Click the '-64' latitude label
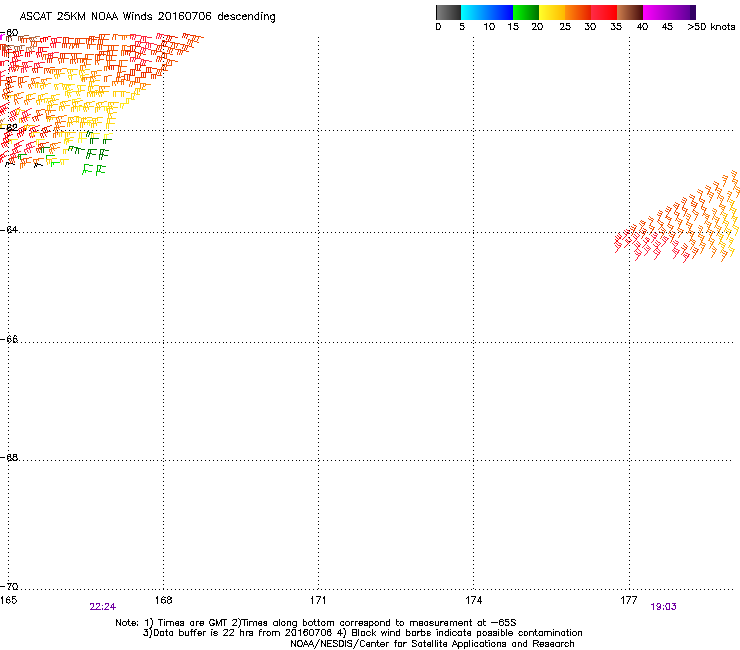Viewport: 740px width, 650px height. click(x=9, y=229)
